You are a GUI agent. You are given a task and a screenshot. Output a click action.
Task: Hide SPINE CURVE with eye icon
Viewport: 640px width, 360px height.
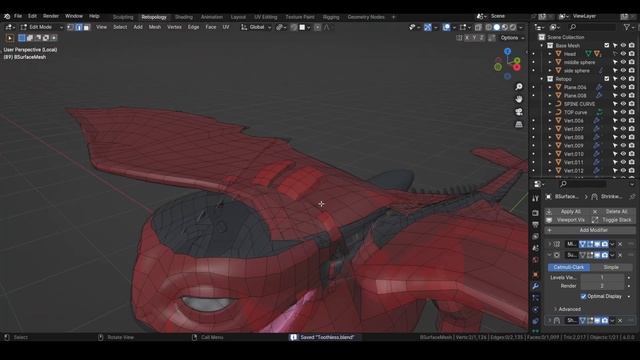tap(623, 104)
